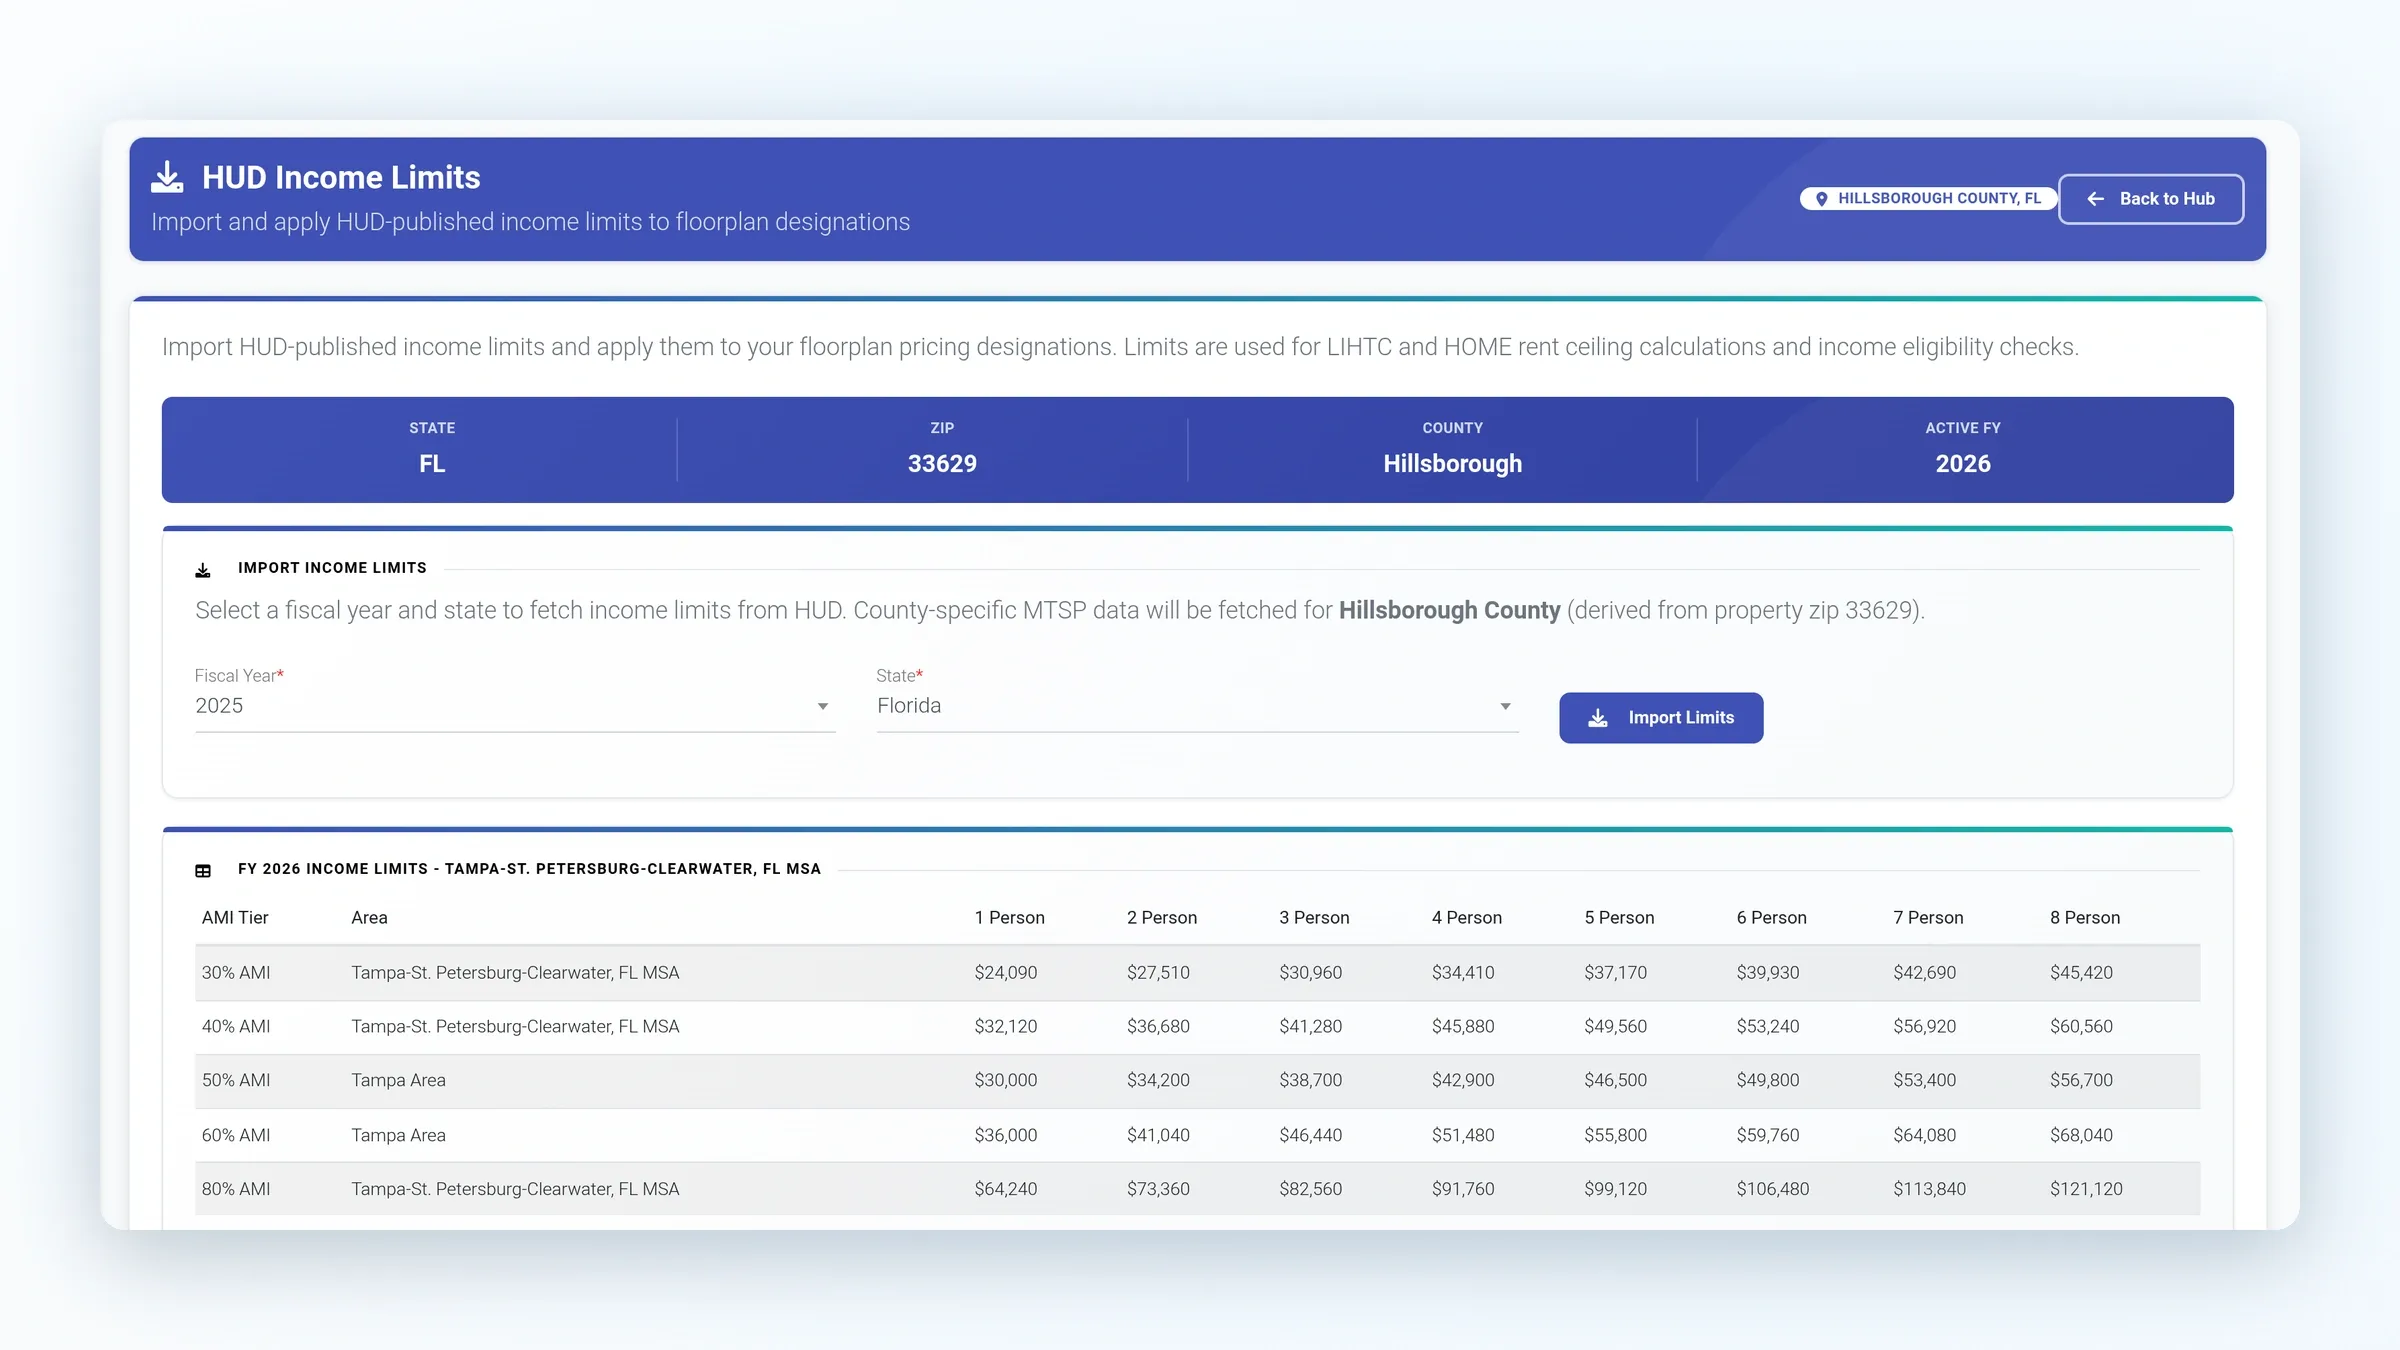2400x1350 pixels.
Task: Select the 60% AMI row label
Action: [x=236, y=1136]
